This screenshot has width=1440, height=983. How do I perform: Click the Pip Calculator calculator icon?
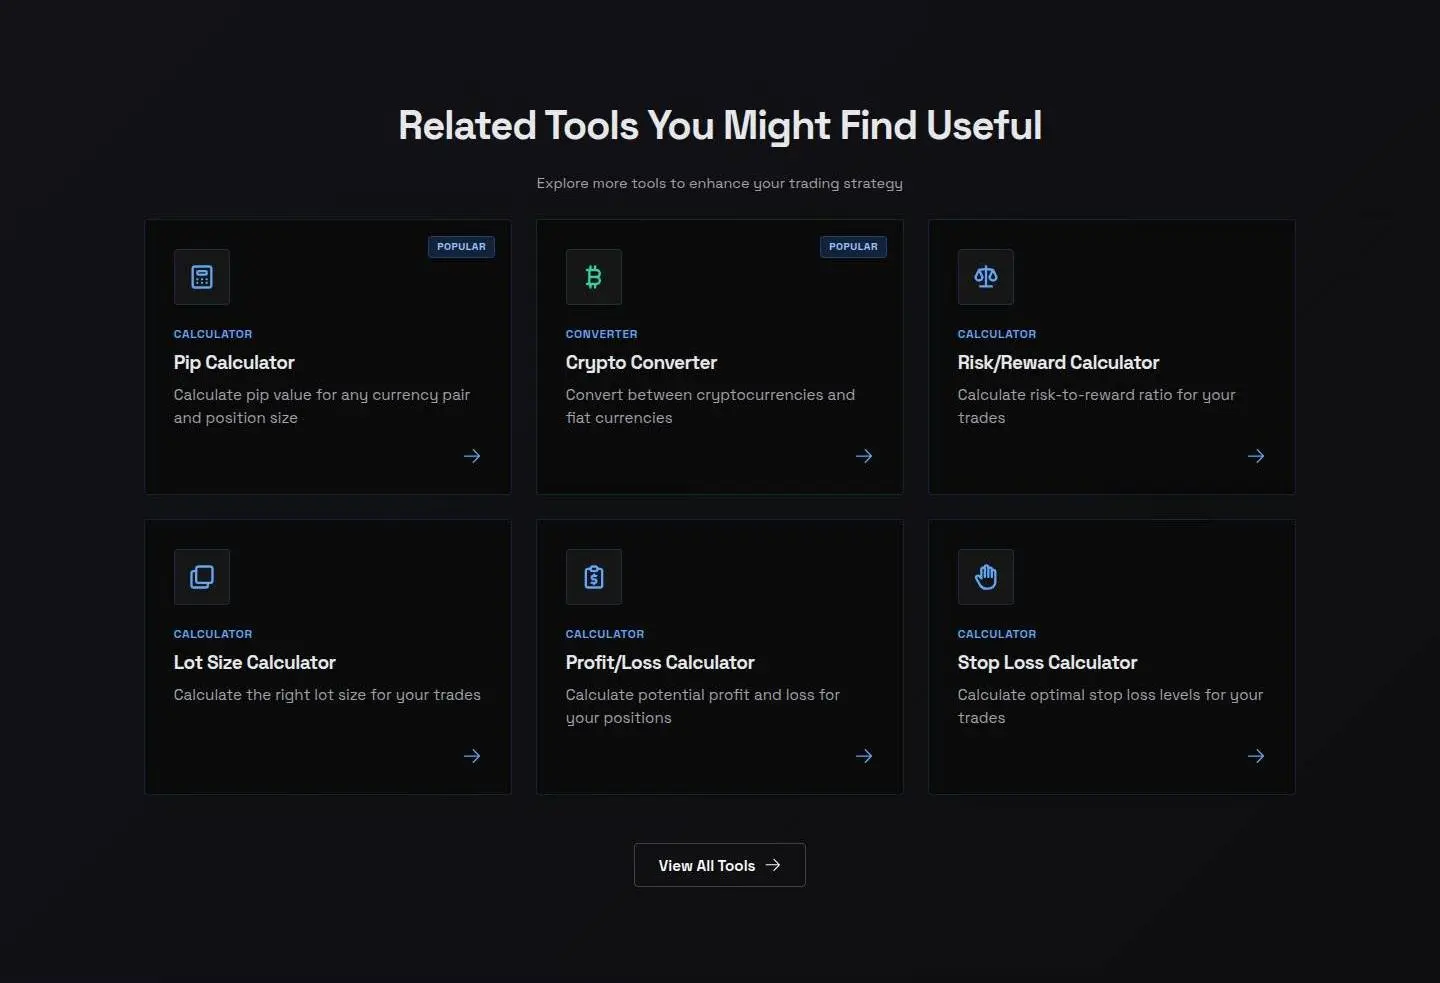(202, 277)
